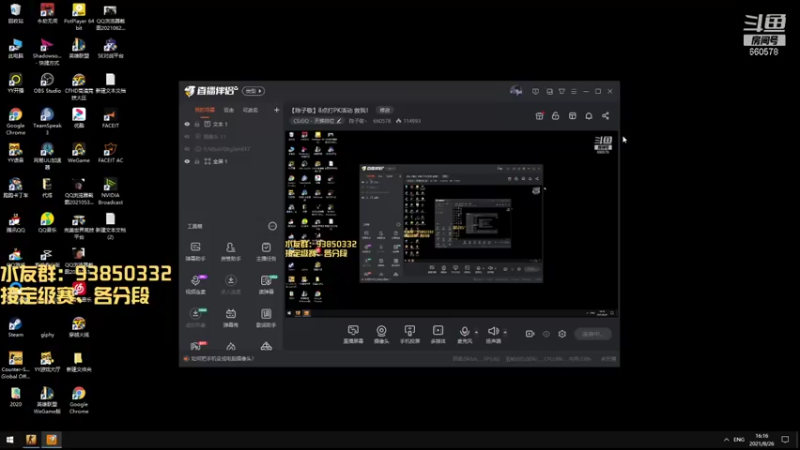
Task: Edit the CS:GO category selector
Action: pos(317,121)
